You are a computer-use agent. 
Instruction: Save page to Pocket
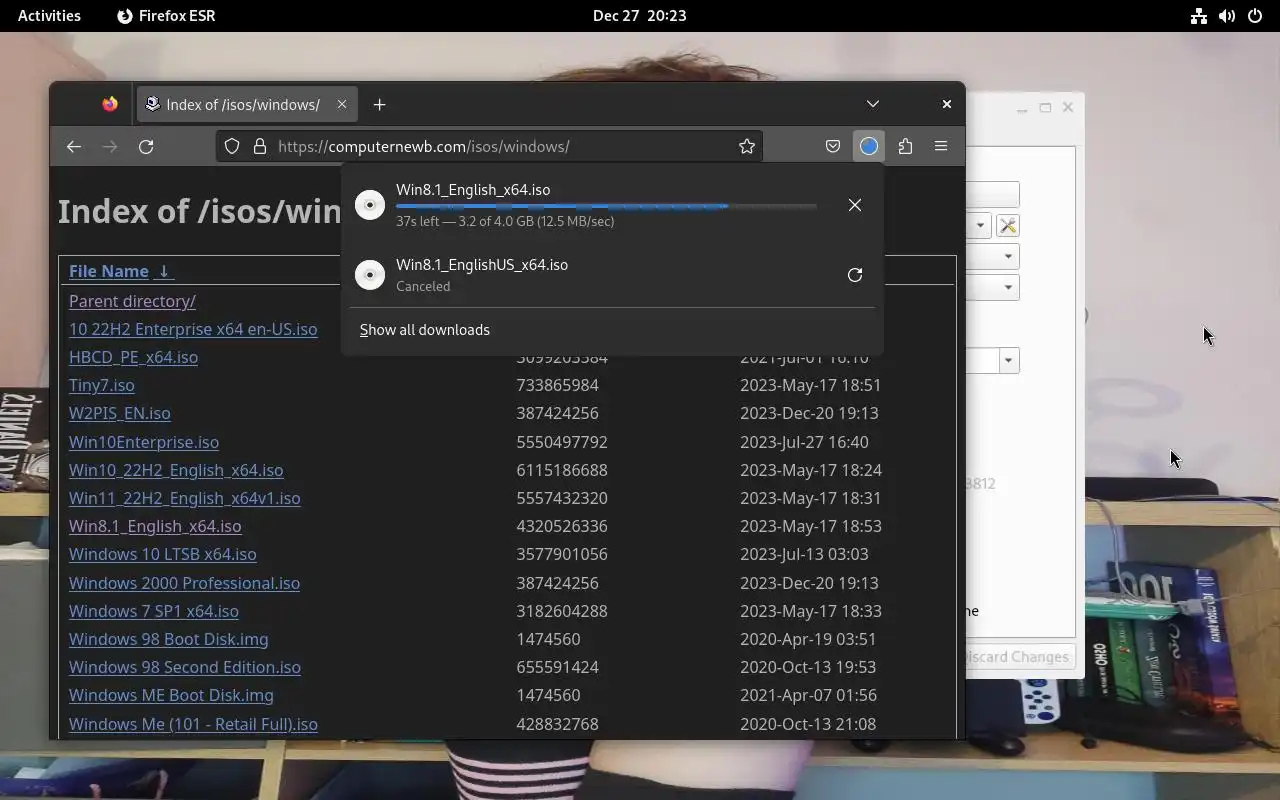click(x=833, y=146)
